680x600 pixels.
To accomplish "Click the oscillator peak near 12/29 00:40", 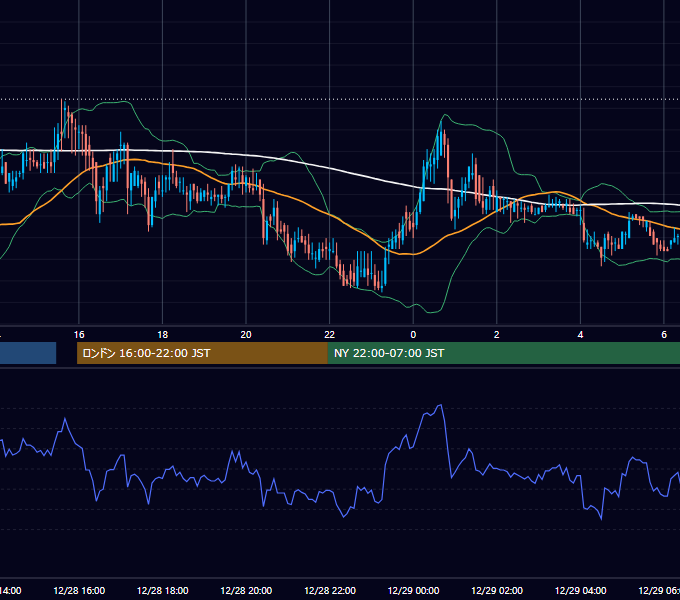I will pyautogui.click(x=440, y=406).
